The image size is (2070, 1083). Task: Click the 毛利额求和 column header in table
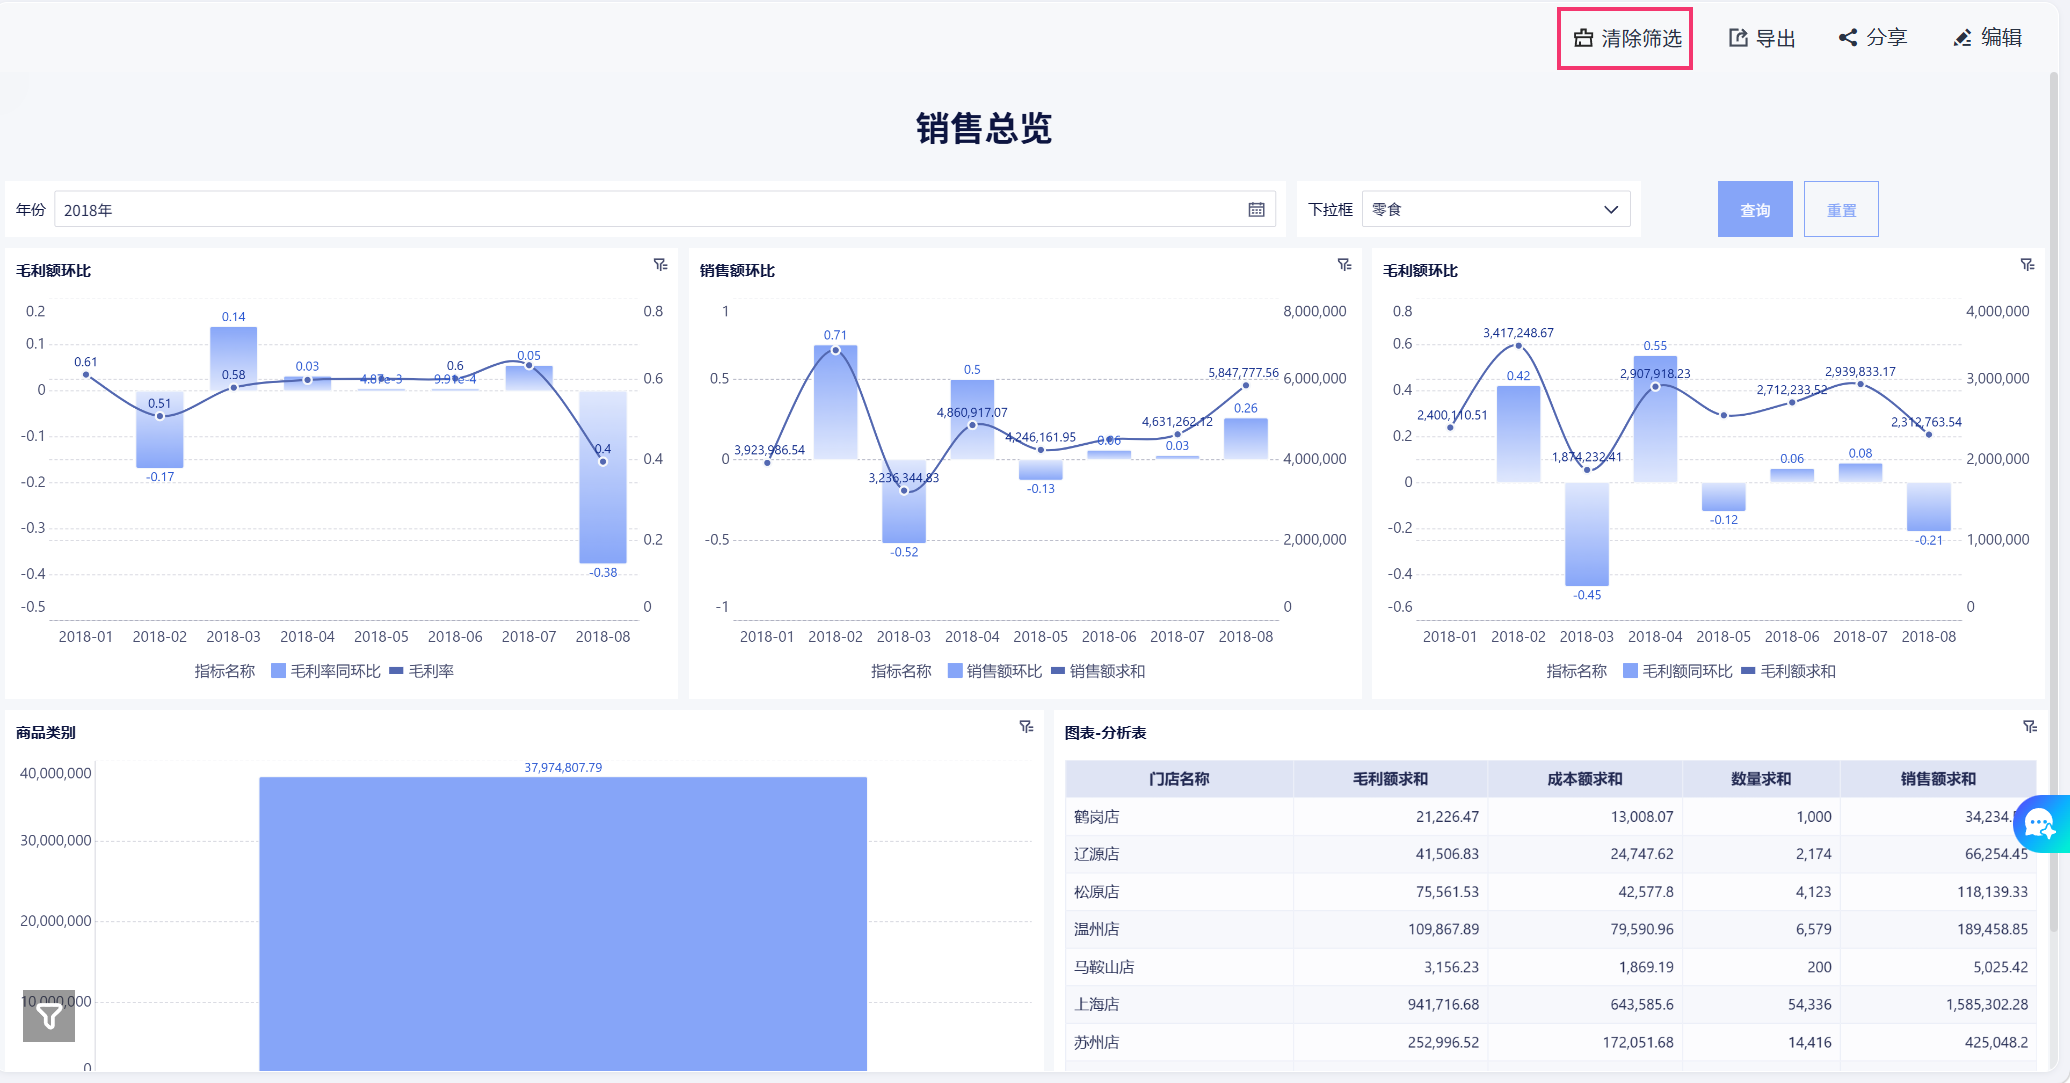coord(1390,779)
